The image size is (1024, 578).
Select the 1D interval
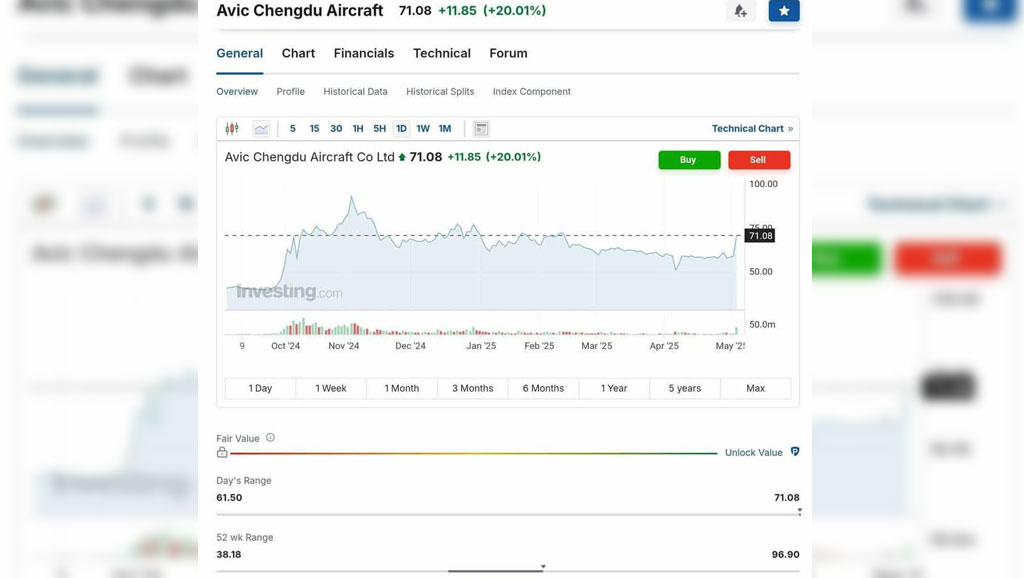(401, 129)
